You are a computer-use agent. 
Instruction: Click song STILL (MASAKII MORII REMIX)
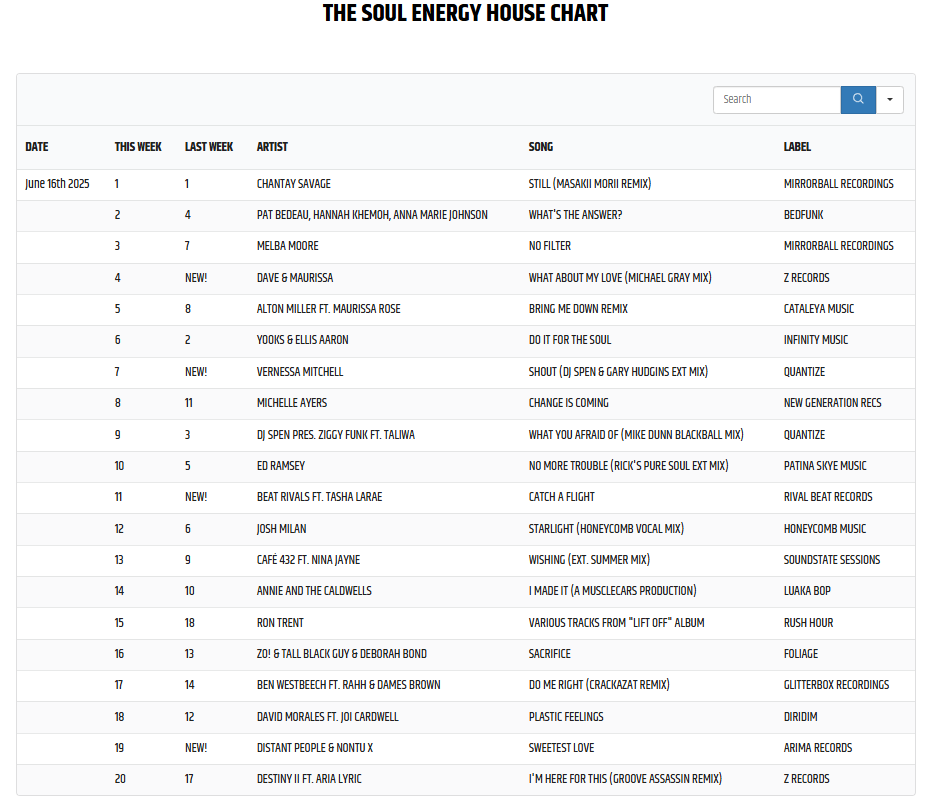(589, 184)
